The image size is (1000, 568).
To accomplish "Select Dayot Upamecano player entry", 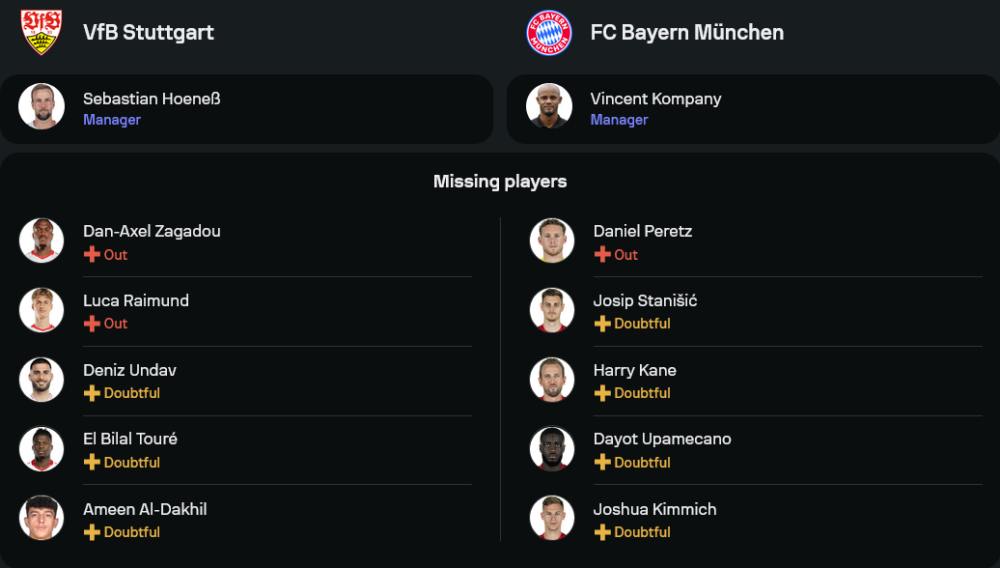I will [756, 450].
